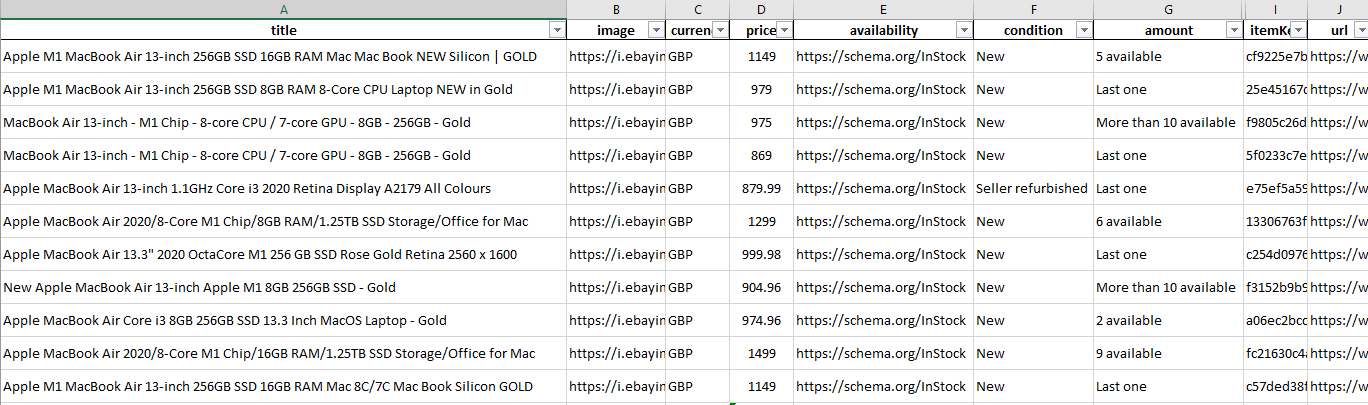
Task: Open the amount column filter dropdown
Action: click(x=1235, y=31)
